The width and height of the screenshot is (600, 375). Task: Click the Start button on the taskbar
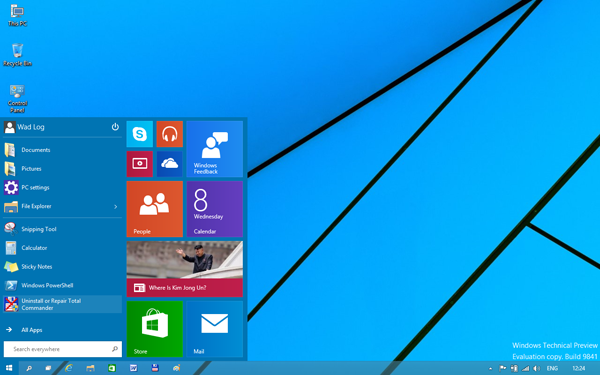(x=9, y=368)
